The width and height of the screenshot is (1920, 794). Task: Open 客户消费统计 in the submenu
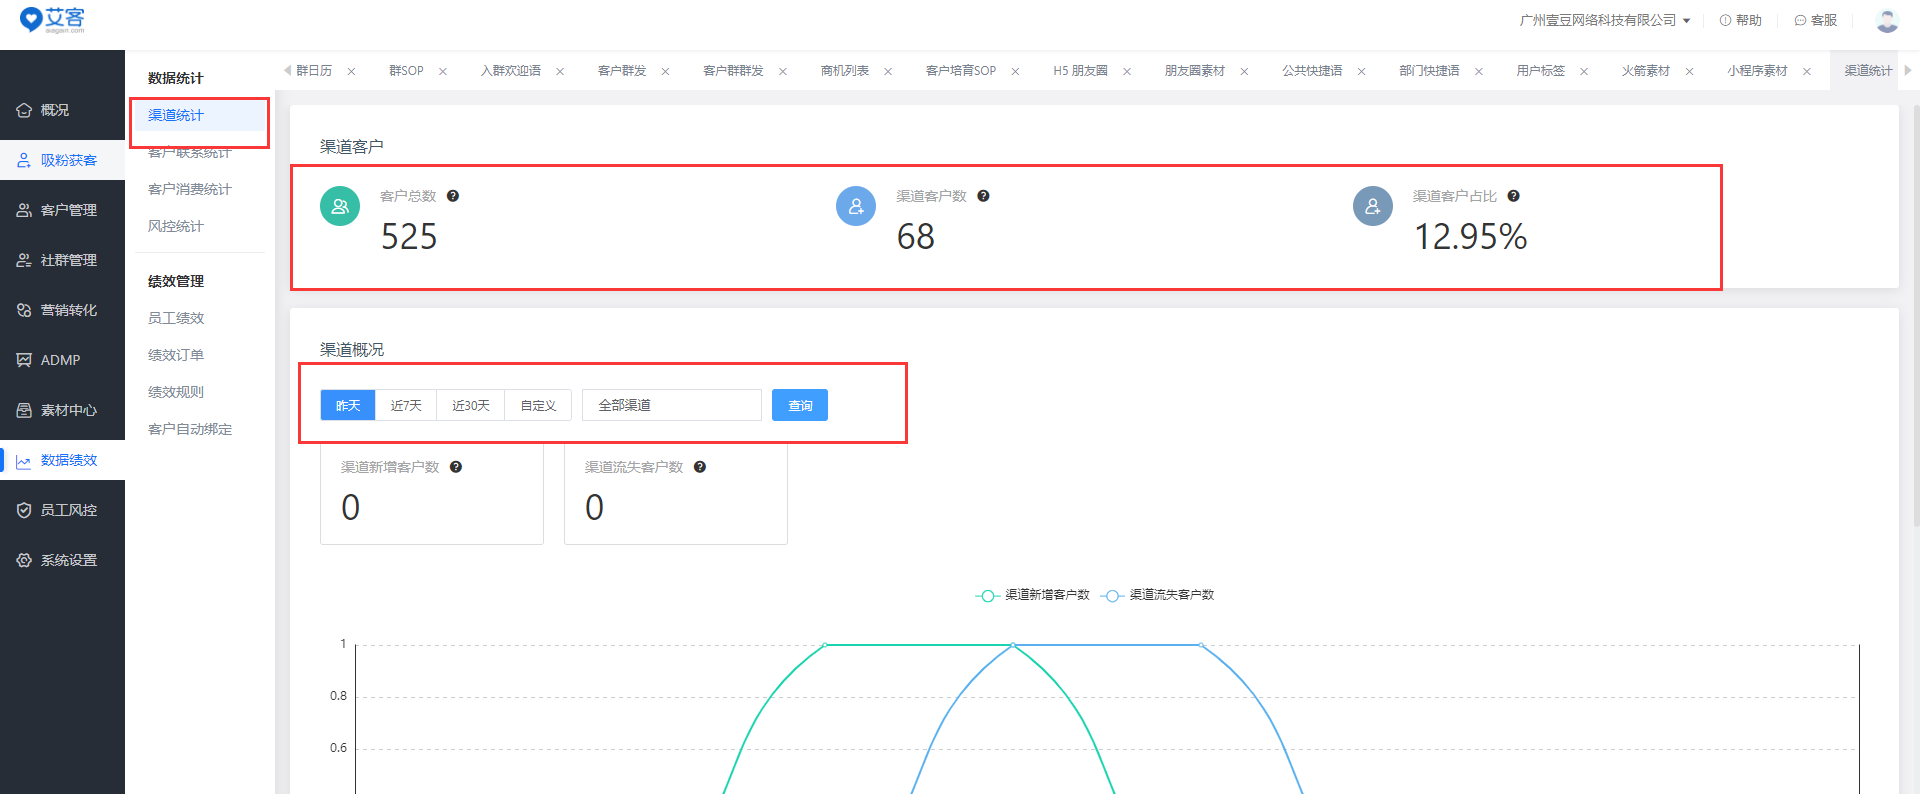(x=190, y=189)
